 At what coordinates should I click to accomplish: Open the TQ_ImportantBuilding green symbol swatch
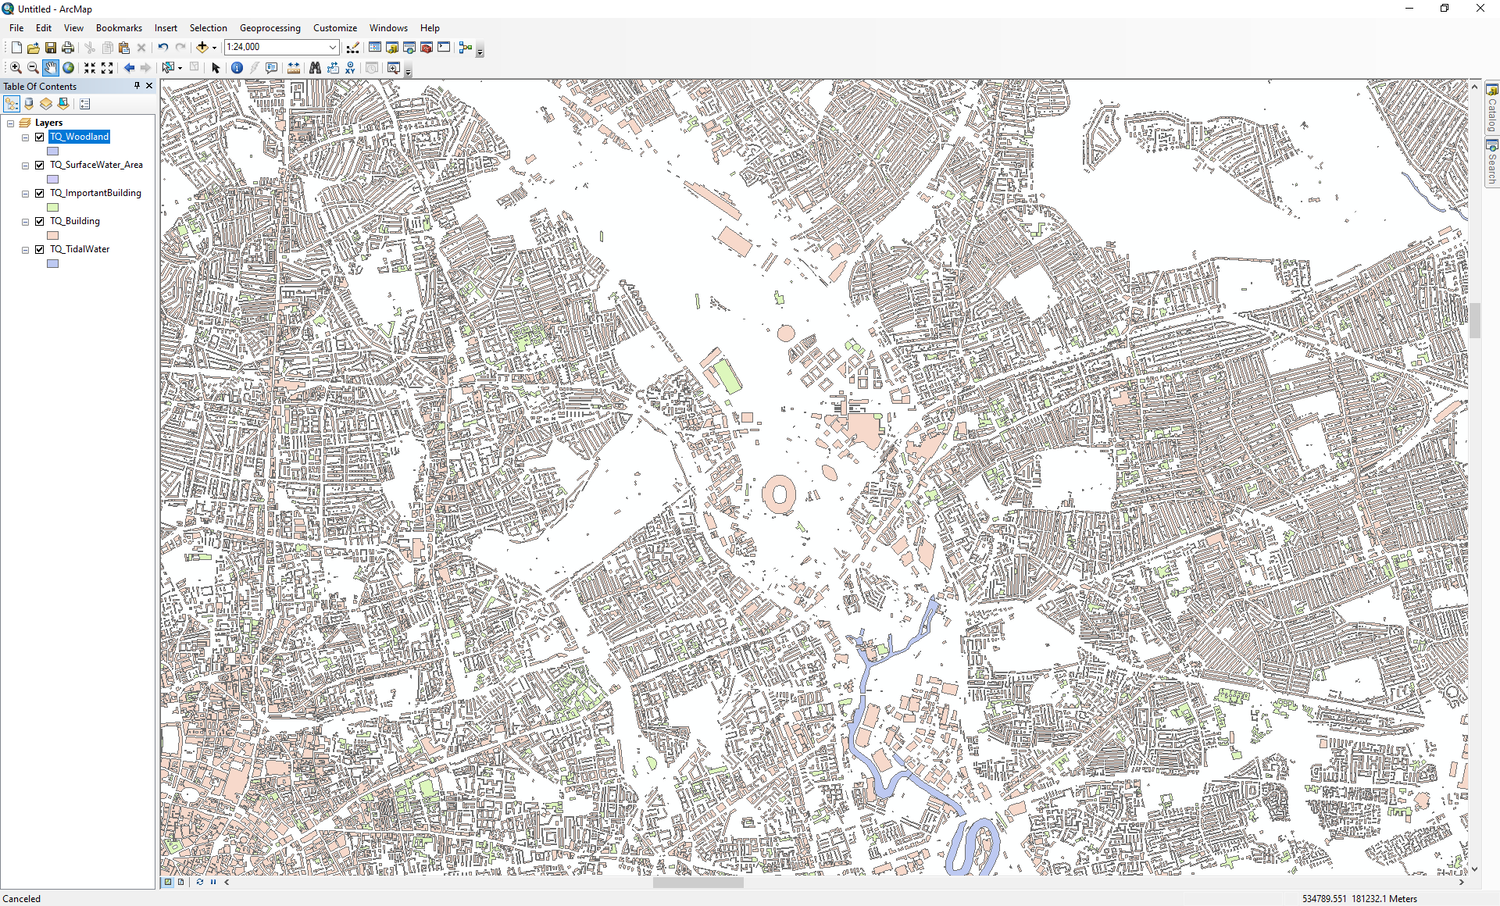53,207
